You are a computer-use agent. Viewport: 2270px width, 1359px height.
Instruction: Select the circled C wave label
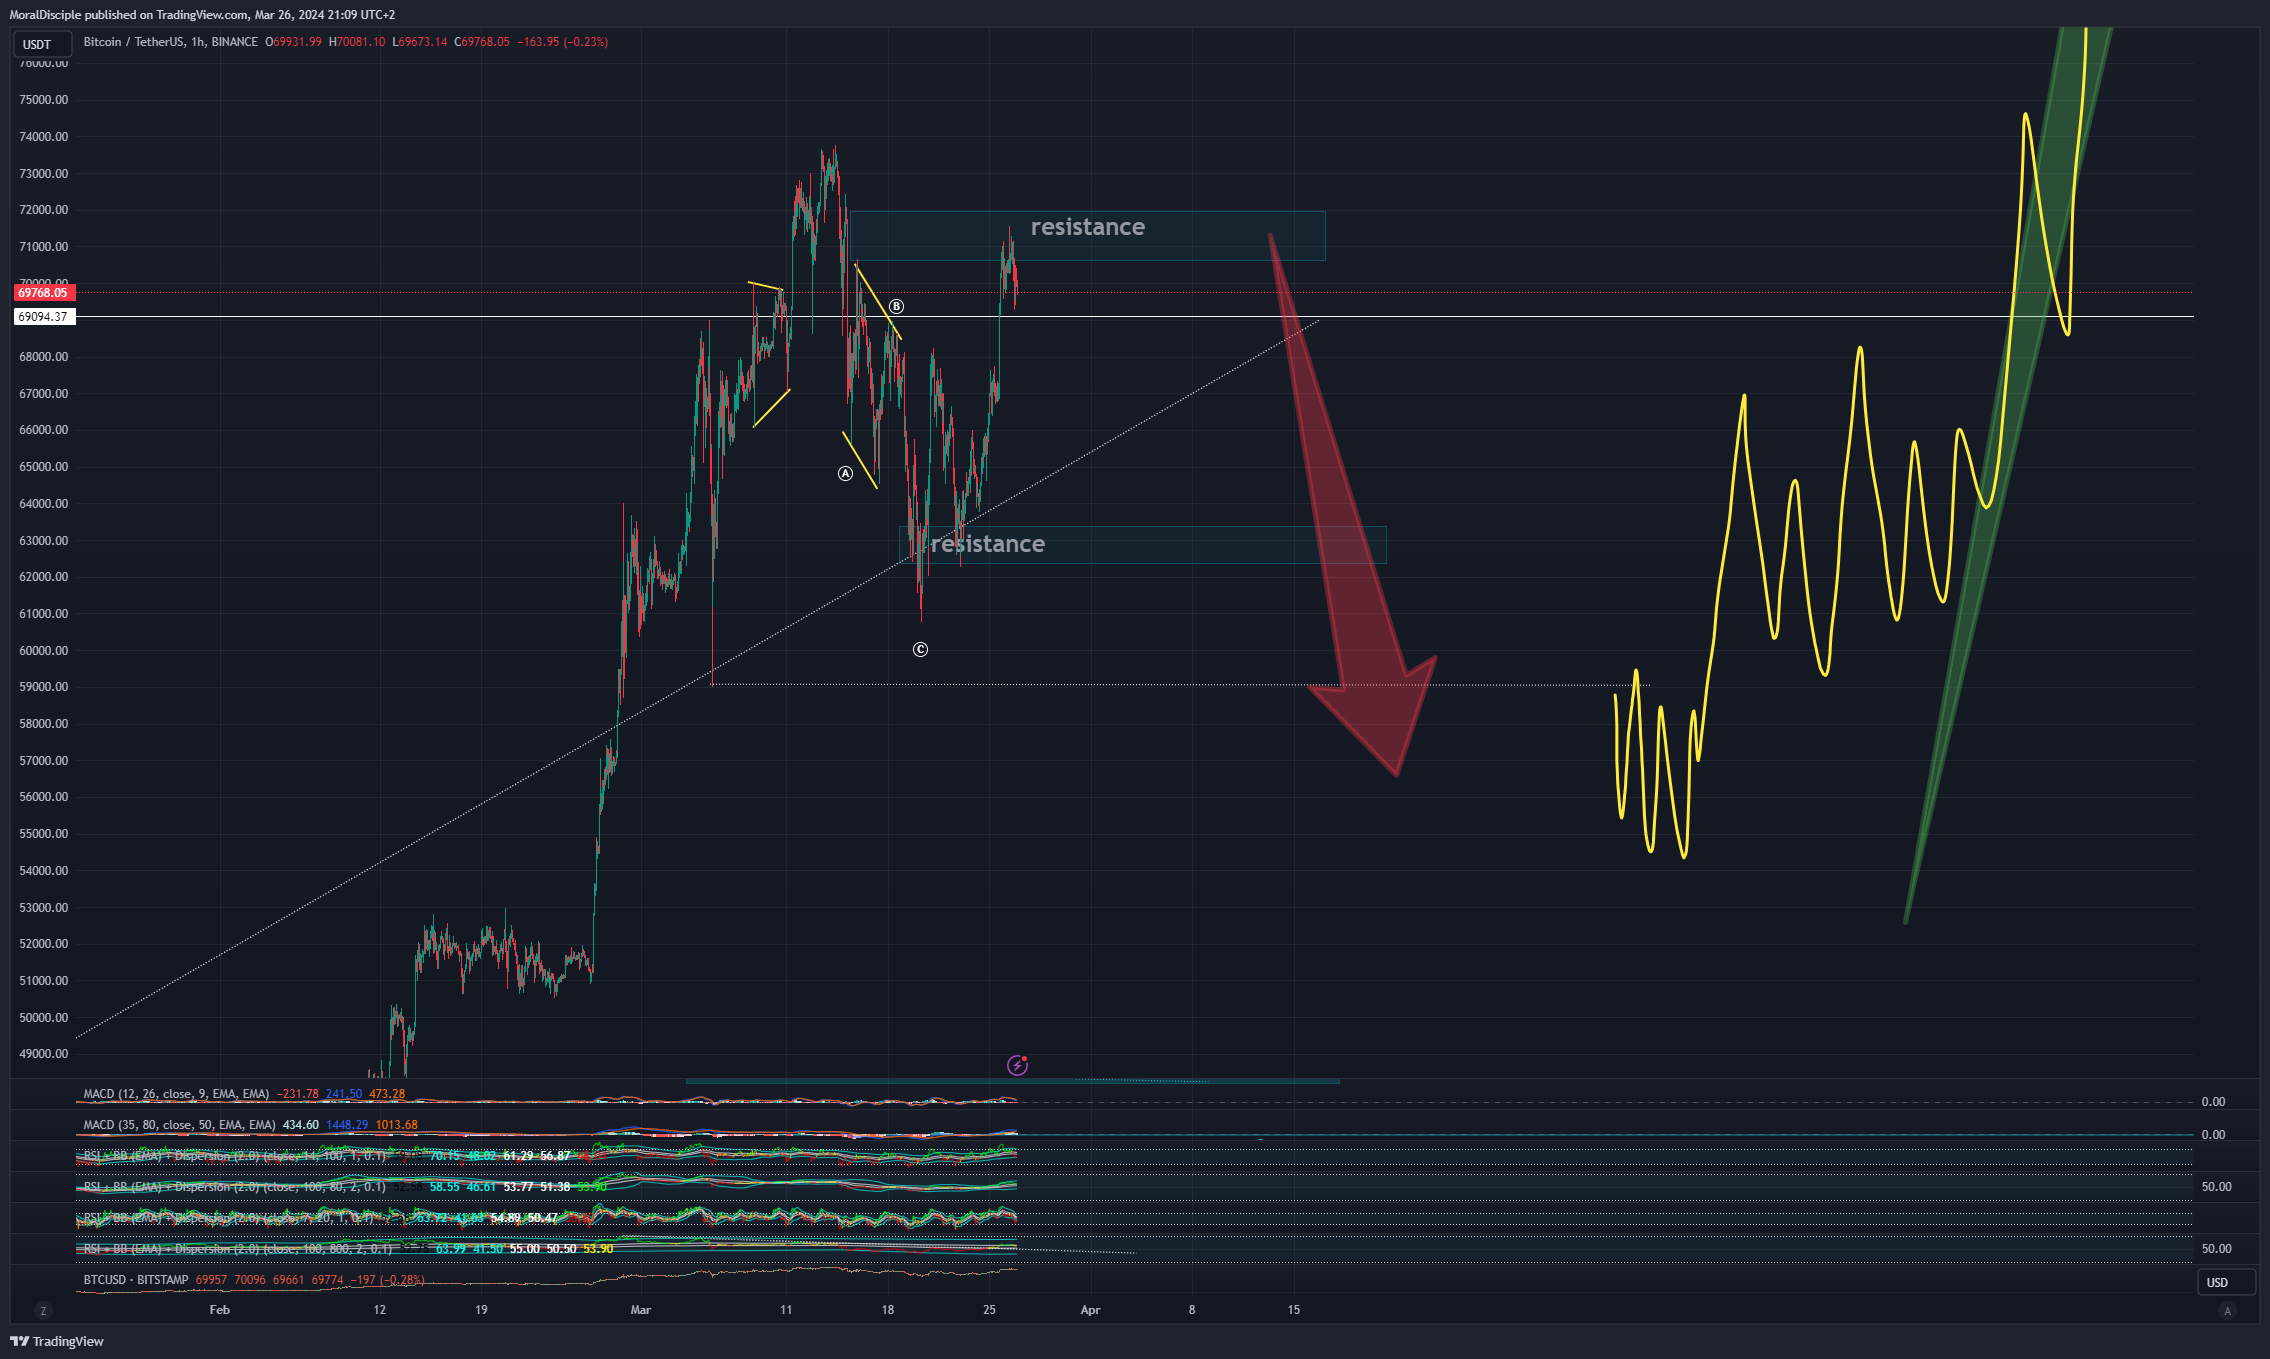(921, 650)
